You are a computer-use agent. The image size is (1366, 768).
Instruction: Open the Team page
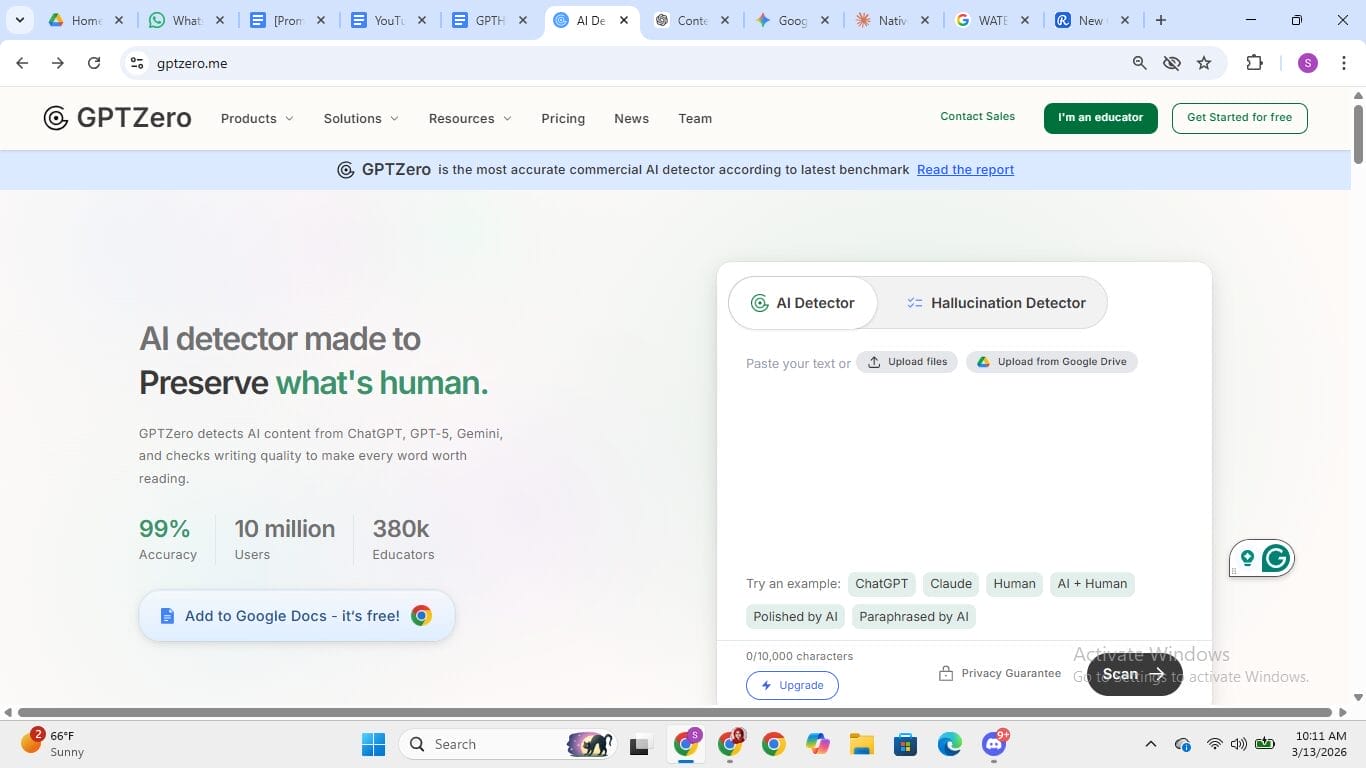tap(695, 118)
